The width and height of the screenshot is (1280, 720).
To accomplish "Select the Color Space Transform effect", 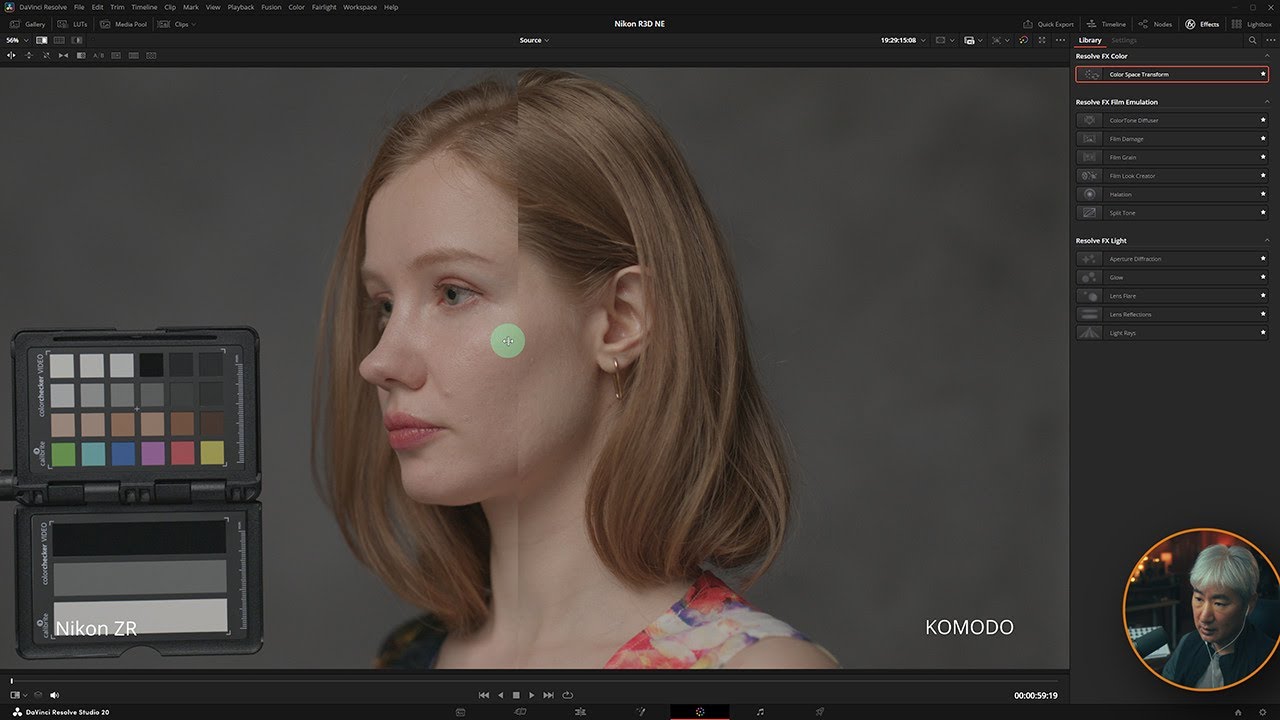I will [1172, 74].
